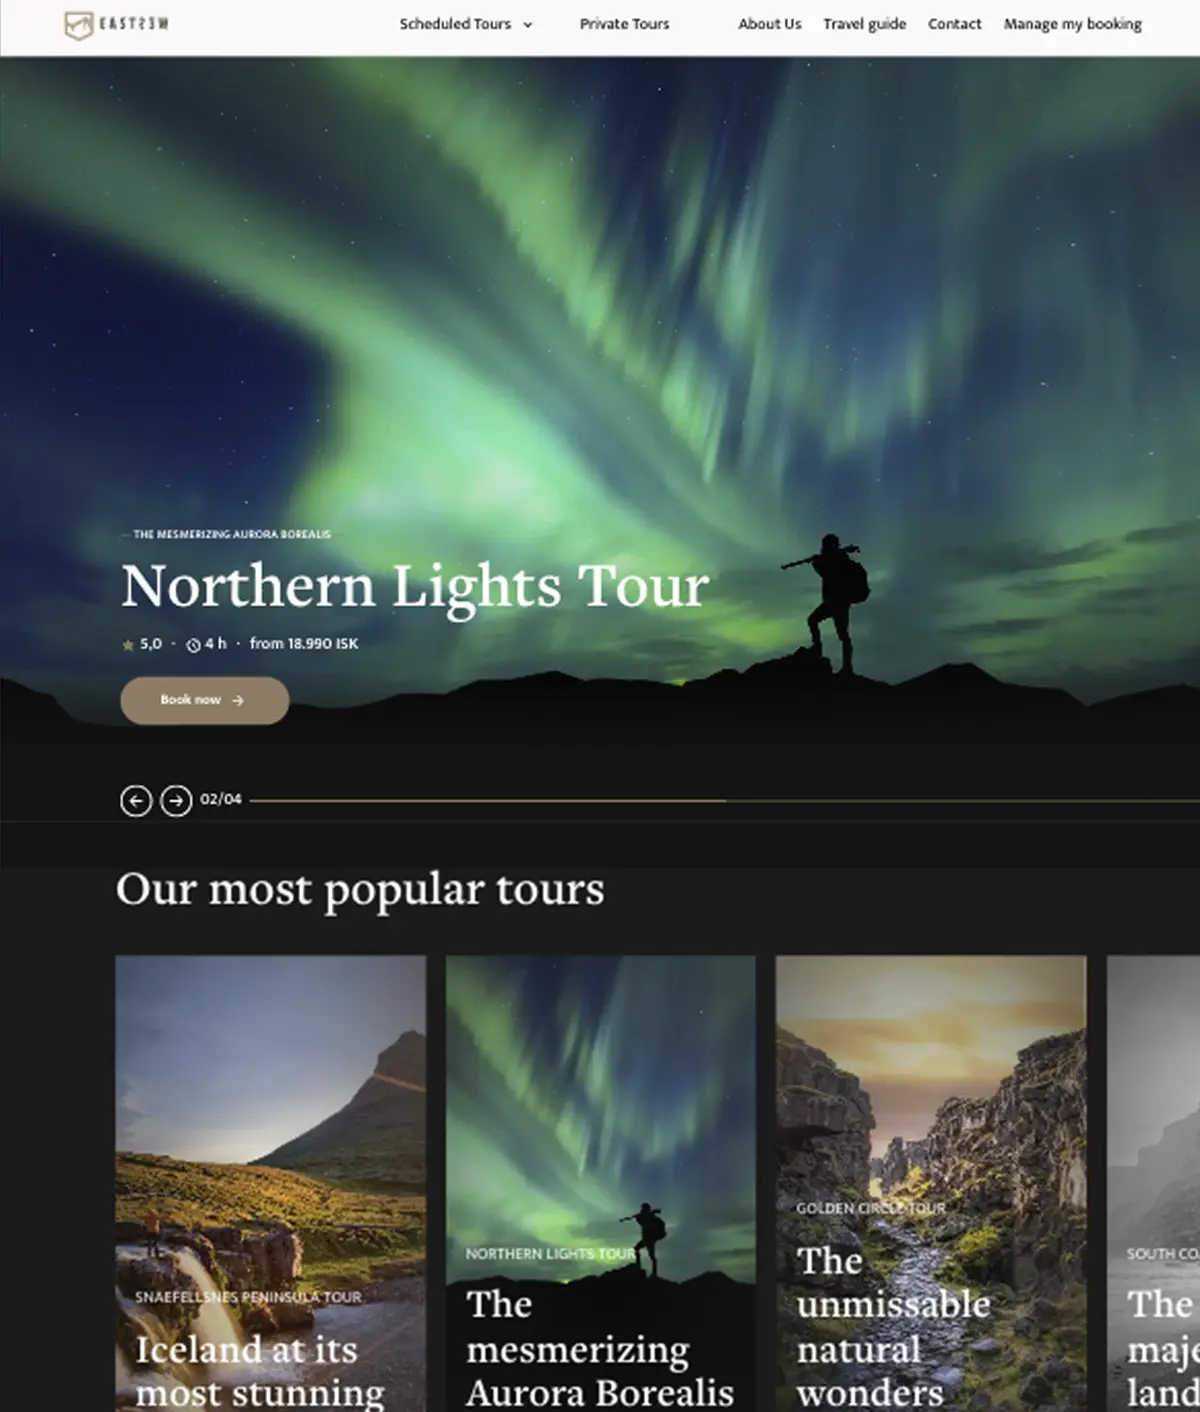Book the Northern Lights Tour now
Viewport: 1200px width, 1412px height.
205,700
